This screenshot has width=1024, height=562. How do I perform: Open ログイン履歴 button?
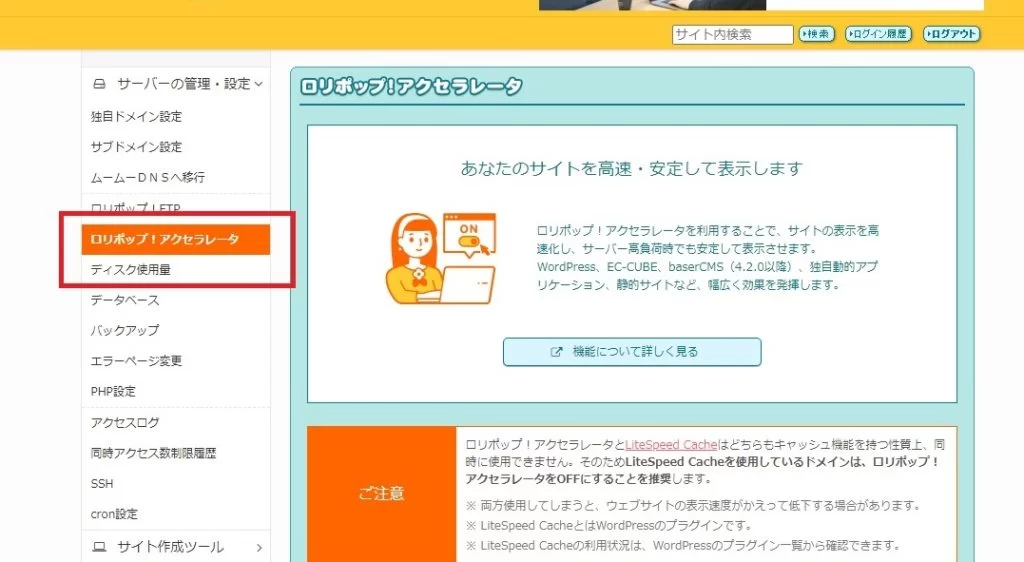(878, 34)
